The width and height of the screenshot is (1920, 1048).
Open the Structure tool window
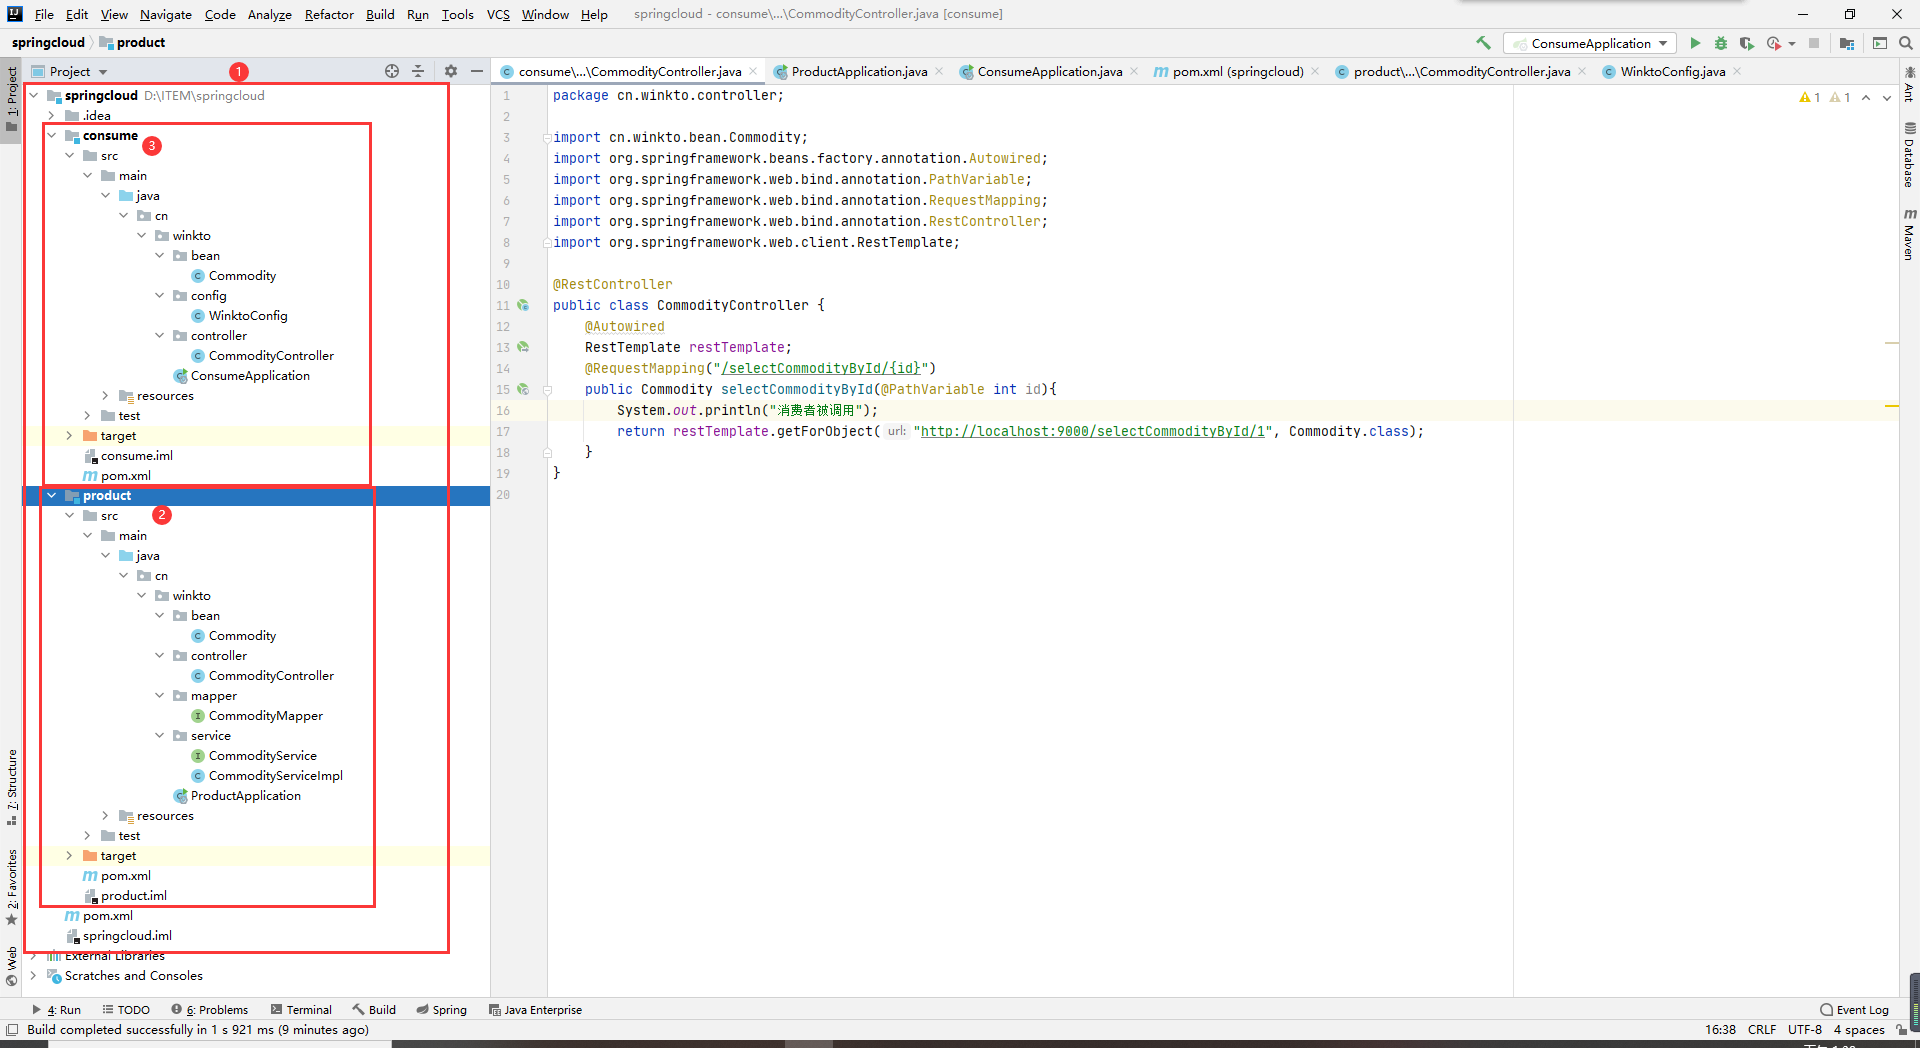point(12,787)
